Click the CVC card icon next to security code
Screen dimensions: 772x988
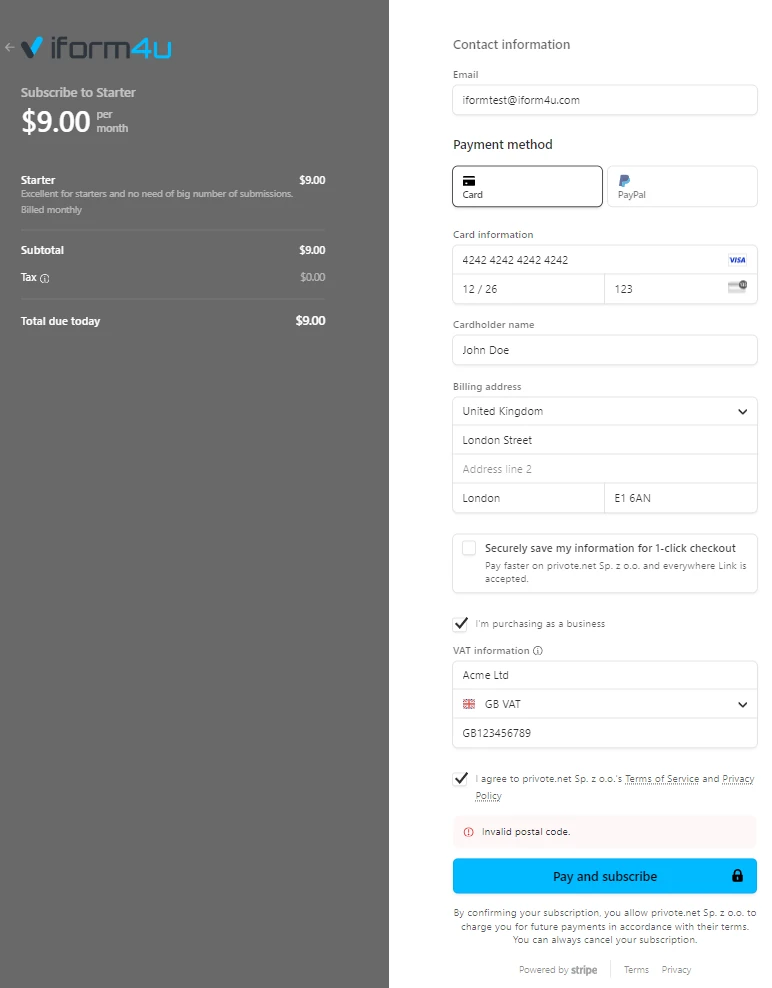pos(737,287)
